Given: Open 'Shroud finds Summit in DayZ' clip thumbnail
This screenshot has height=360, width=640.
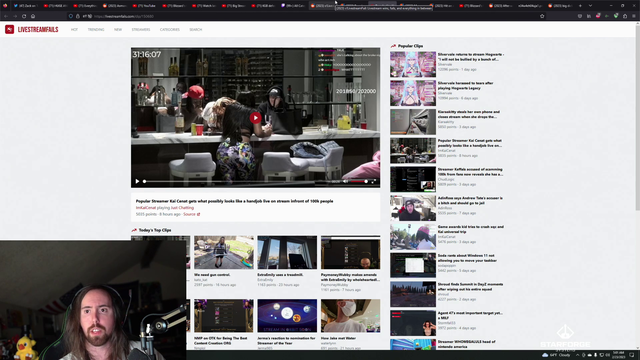Looking at the screenshot, I should (413, 294).
